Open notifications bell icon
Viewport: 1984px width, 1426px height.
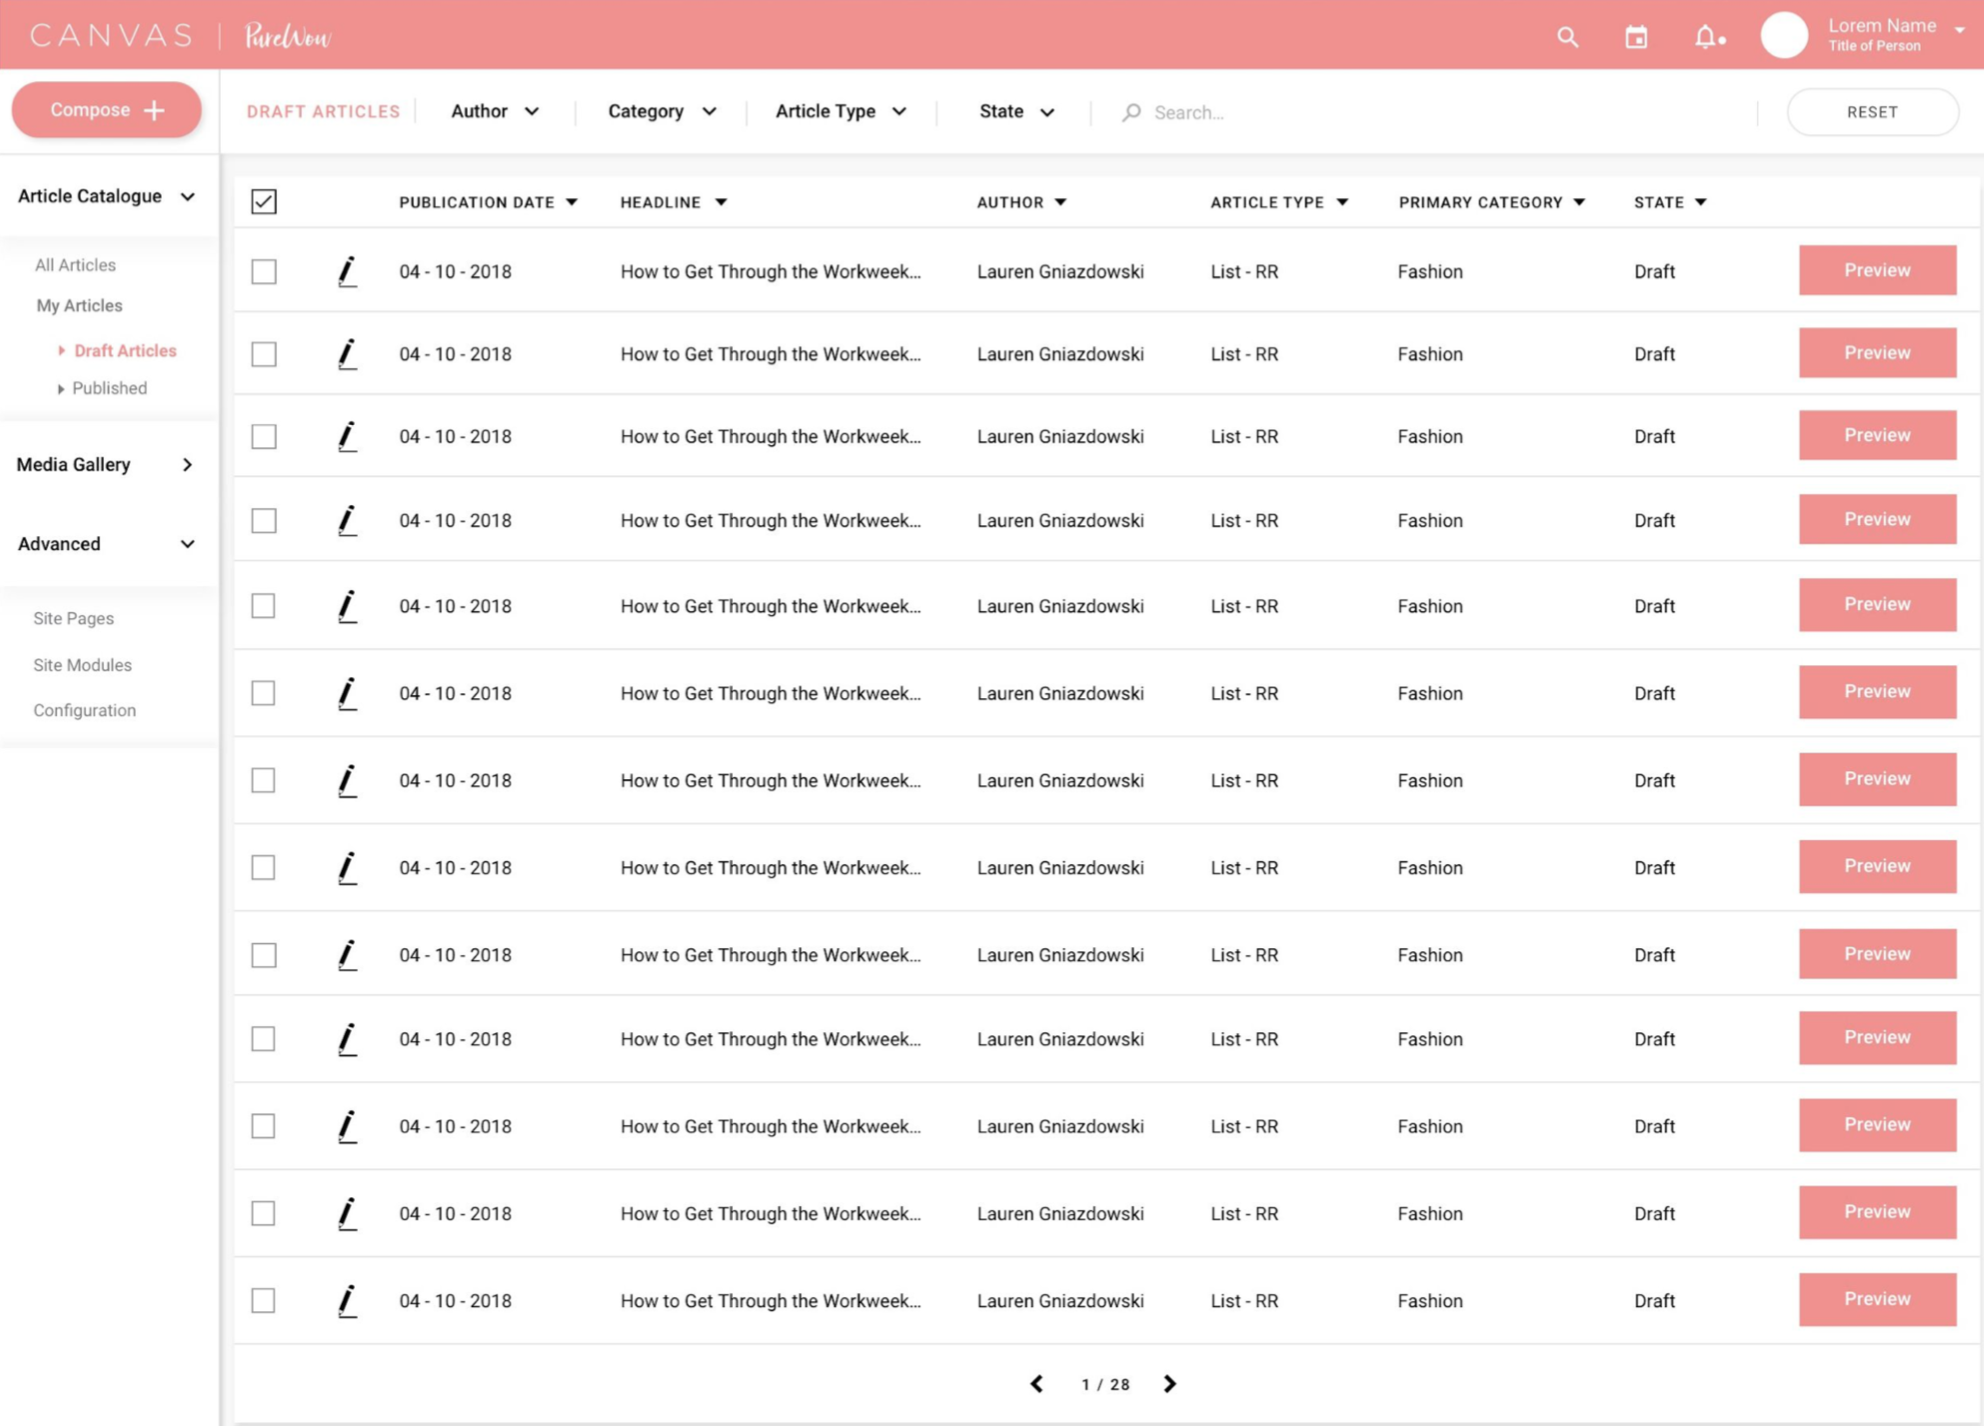1706,38
